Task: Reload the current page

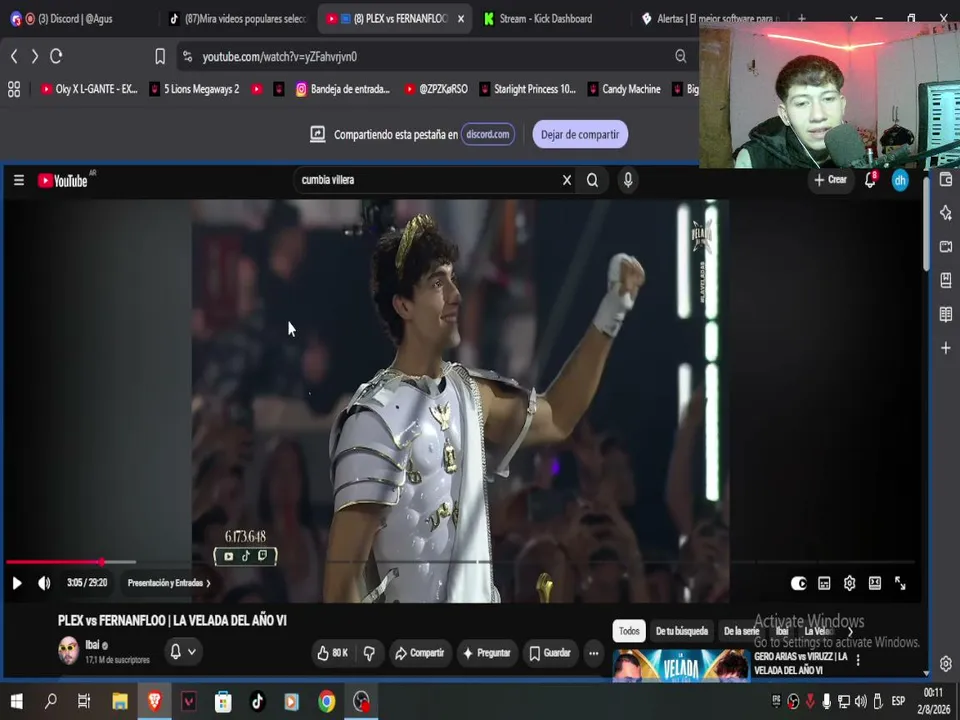Action: 56,57
